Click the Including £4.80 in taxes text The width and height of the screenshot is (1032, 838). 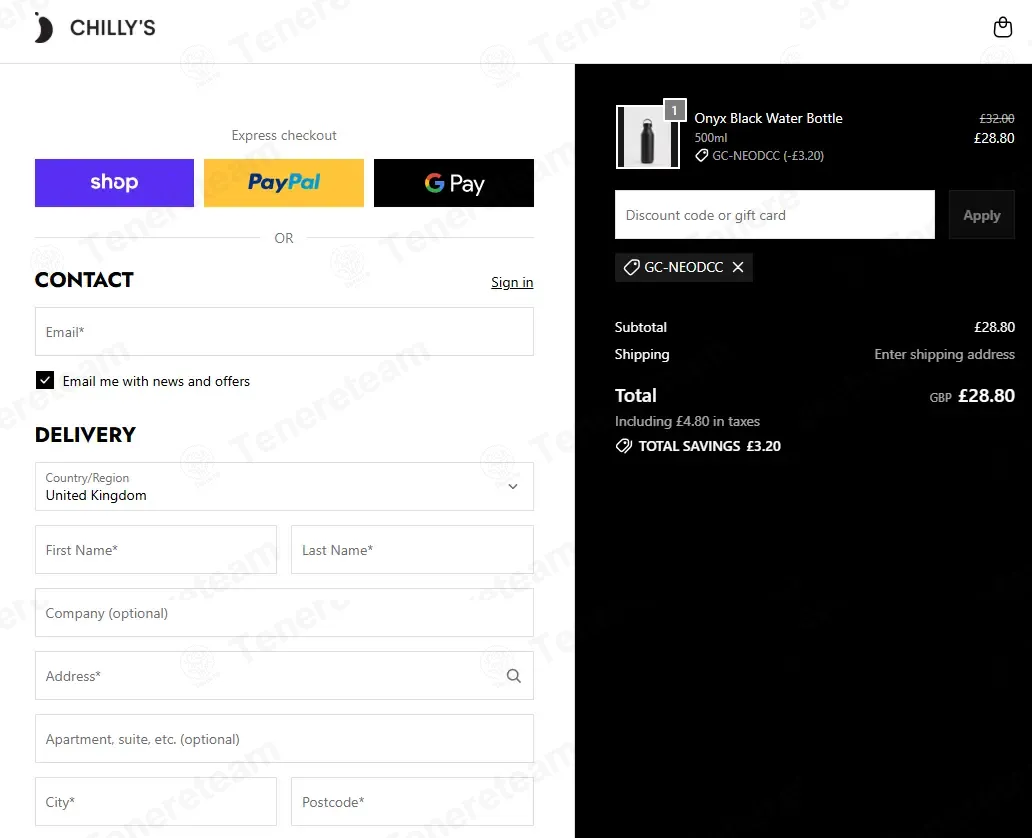click(687, 421)
